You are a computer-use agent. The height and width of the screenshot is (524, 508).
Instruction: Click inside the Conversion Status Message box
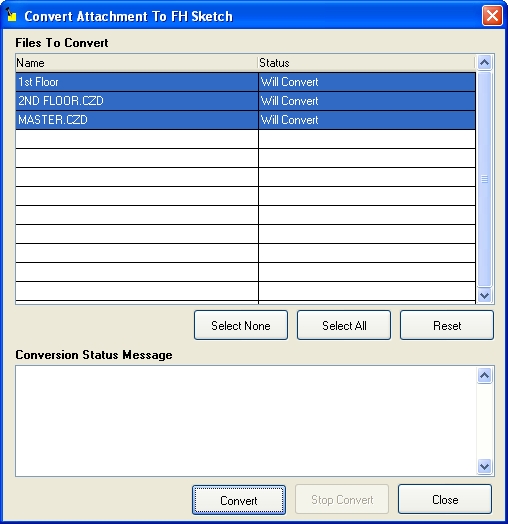coord(246,421)
